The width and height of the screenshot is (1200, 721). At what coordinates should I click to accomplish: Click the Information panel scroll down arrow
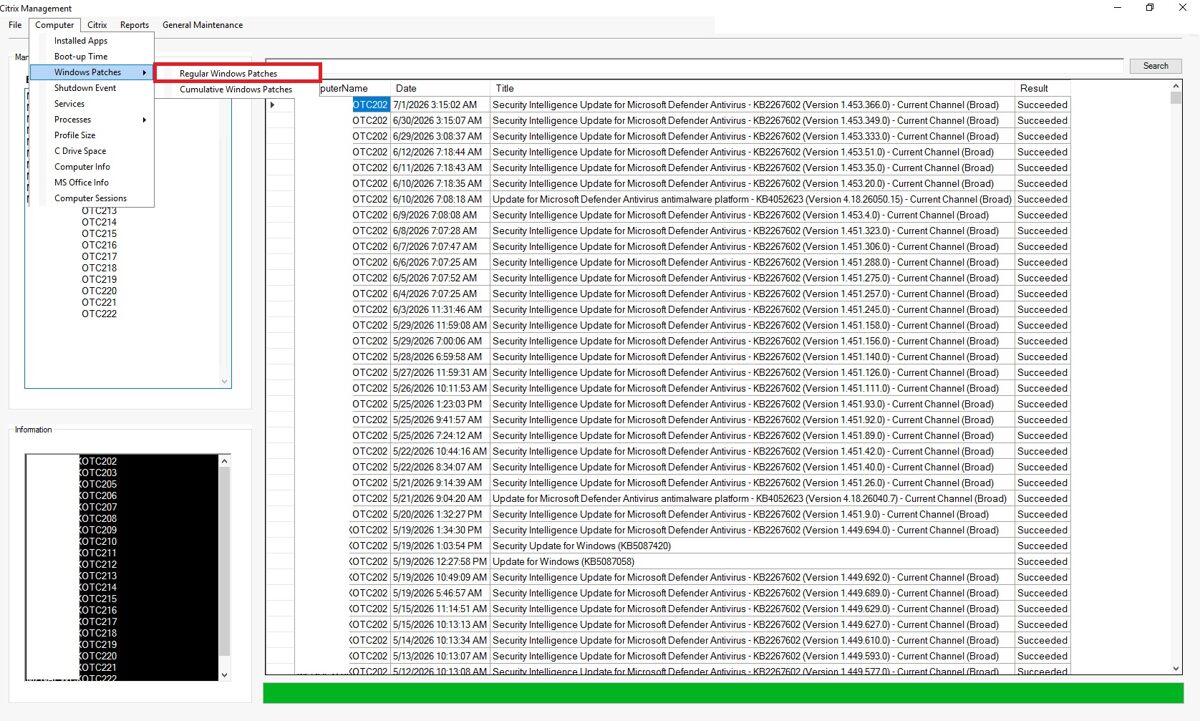pyautogui.click(x=224, y=674)
